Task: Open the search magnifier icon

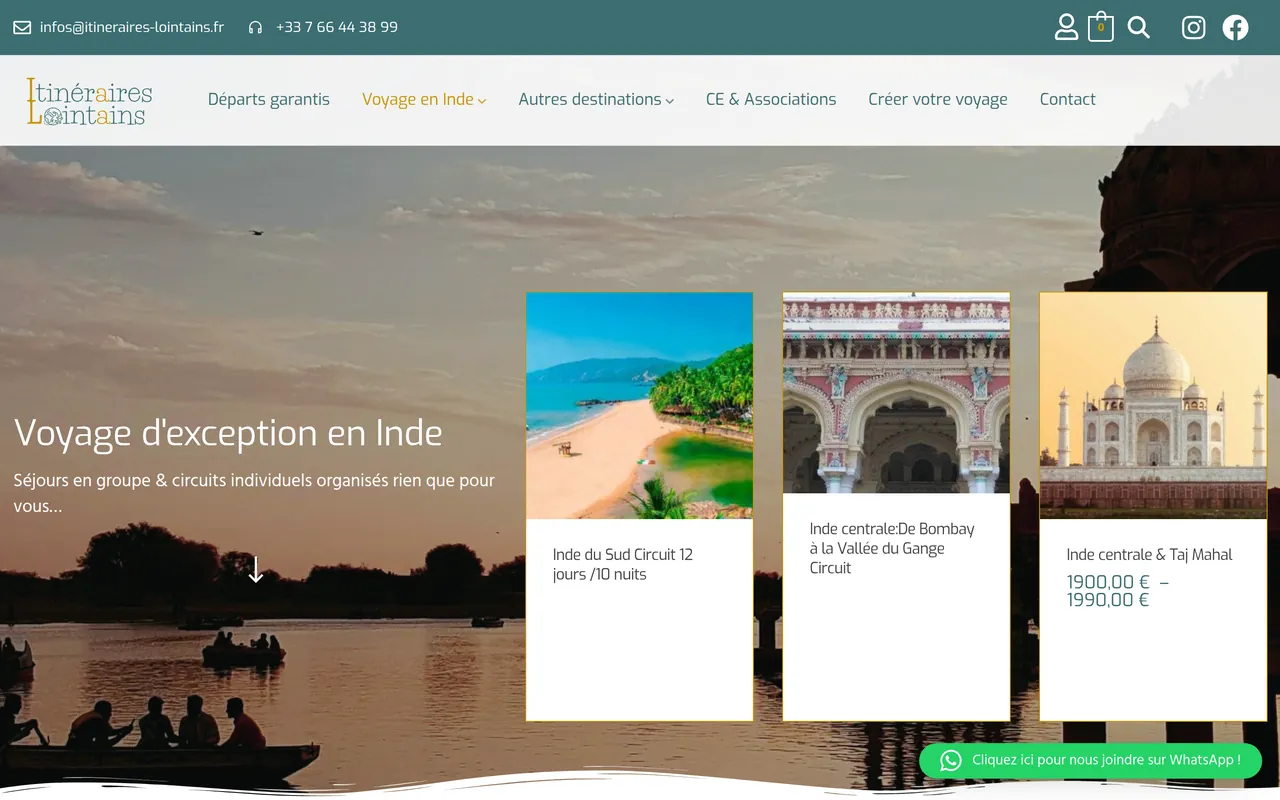Action: (1139, 27)
